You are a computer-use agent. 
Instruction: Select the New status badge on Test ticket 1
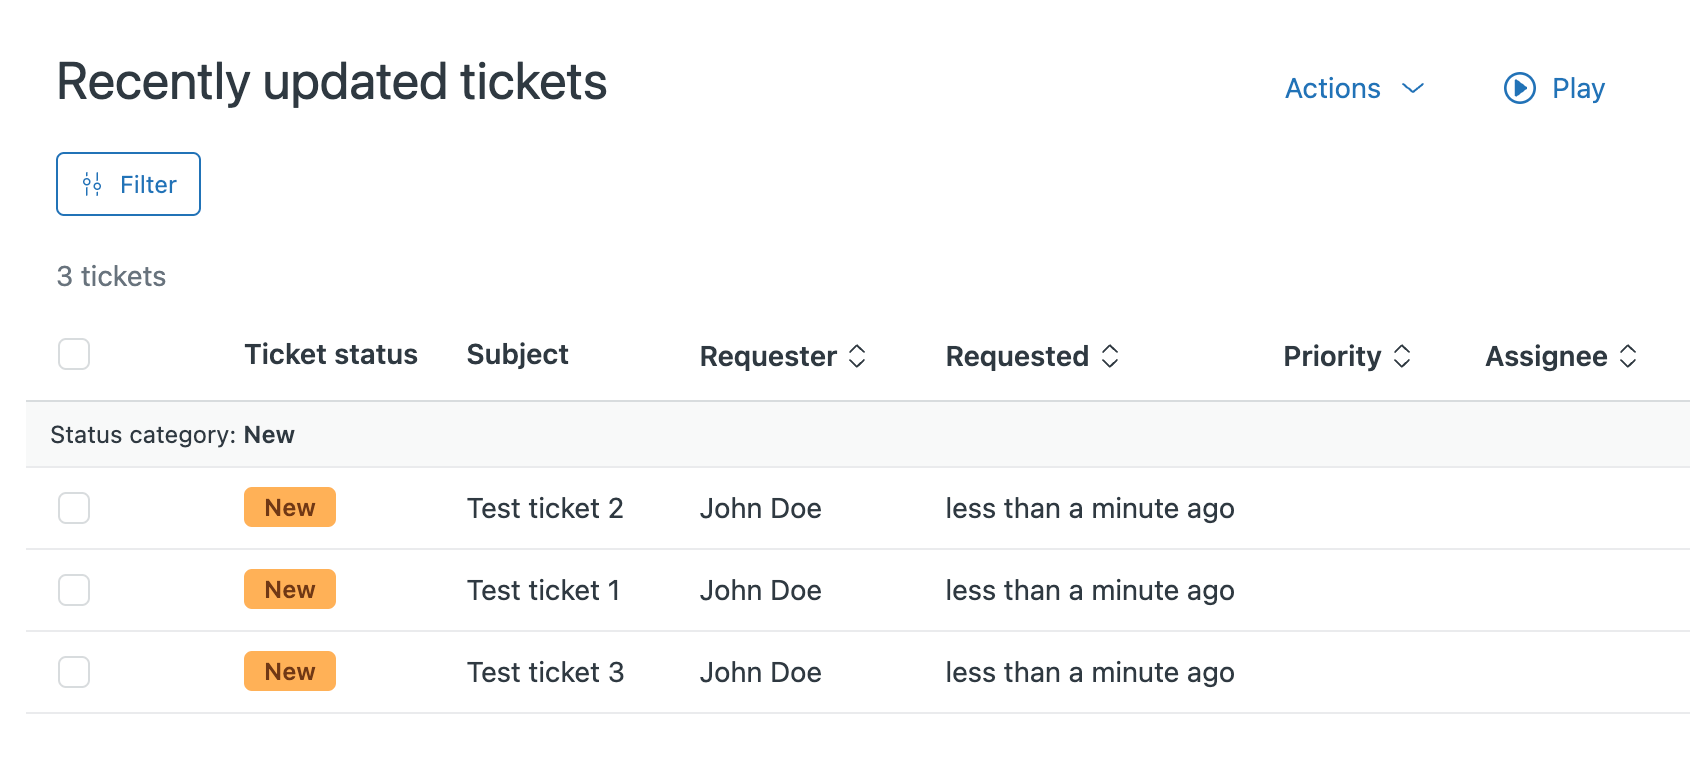click(289, 589)
